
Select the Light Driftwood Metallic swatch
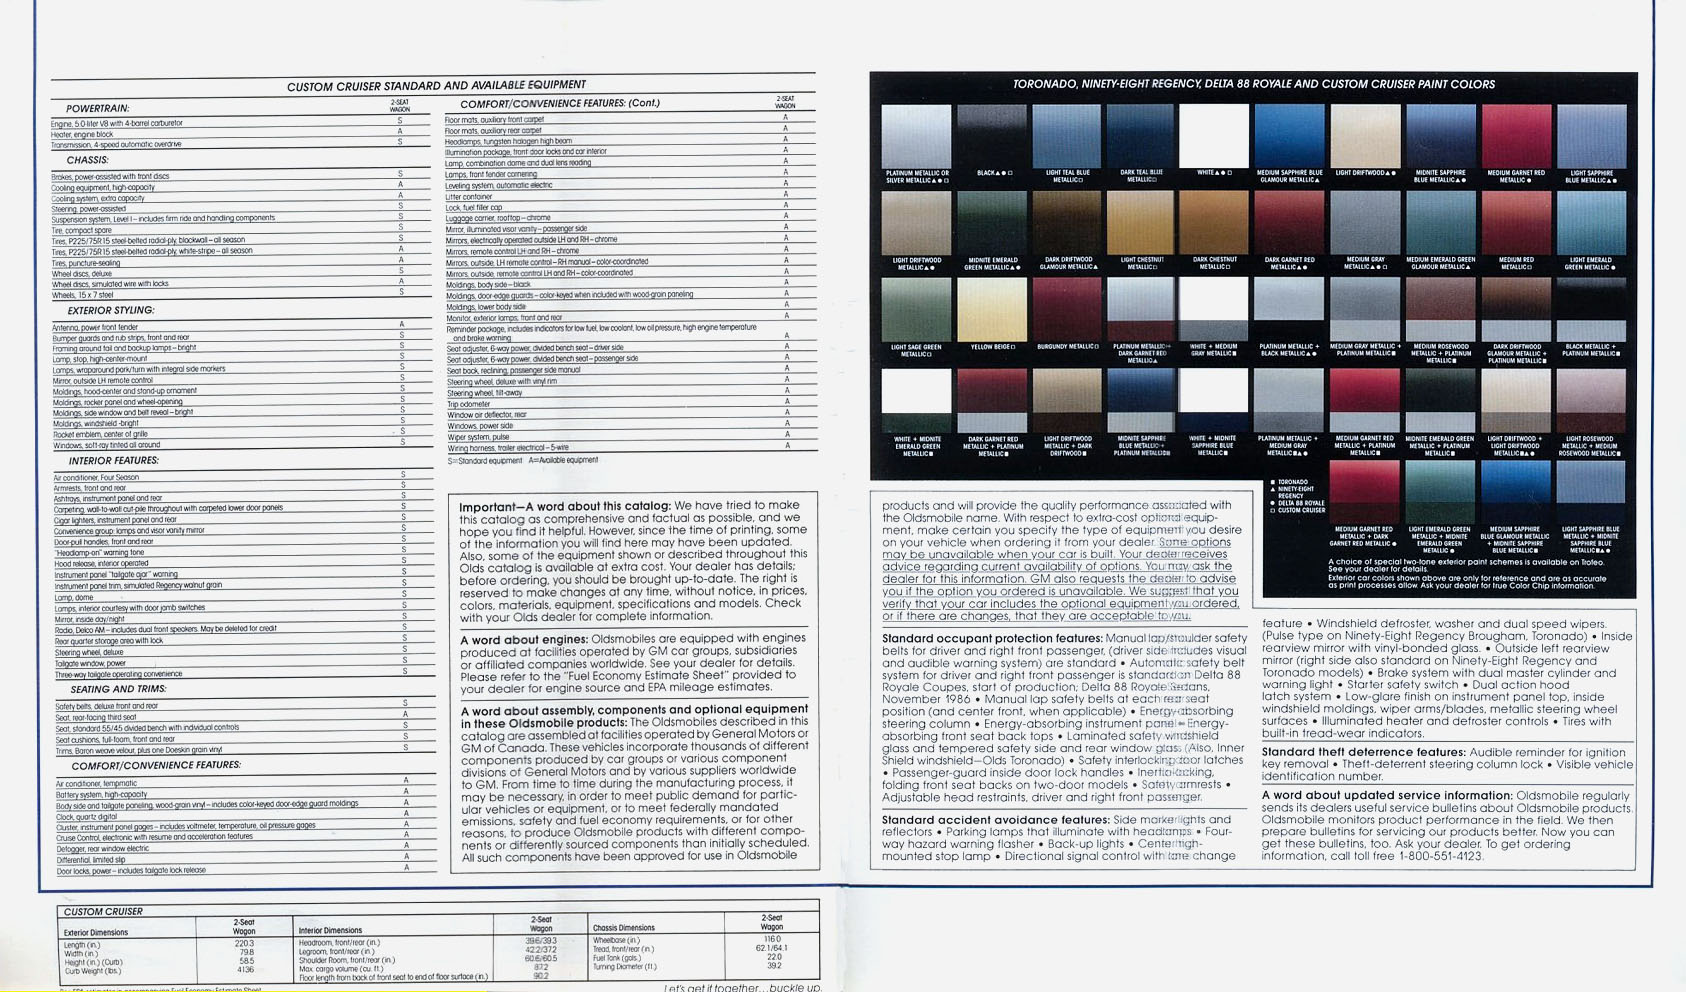point(916,224)
